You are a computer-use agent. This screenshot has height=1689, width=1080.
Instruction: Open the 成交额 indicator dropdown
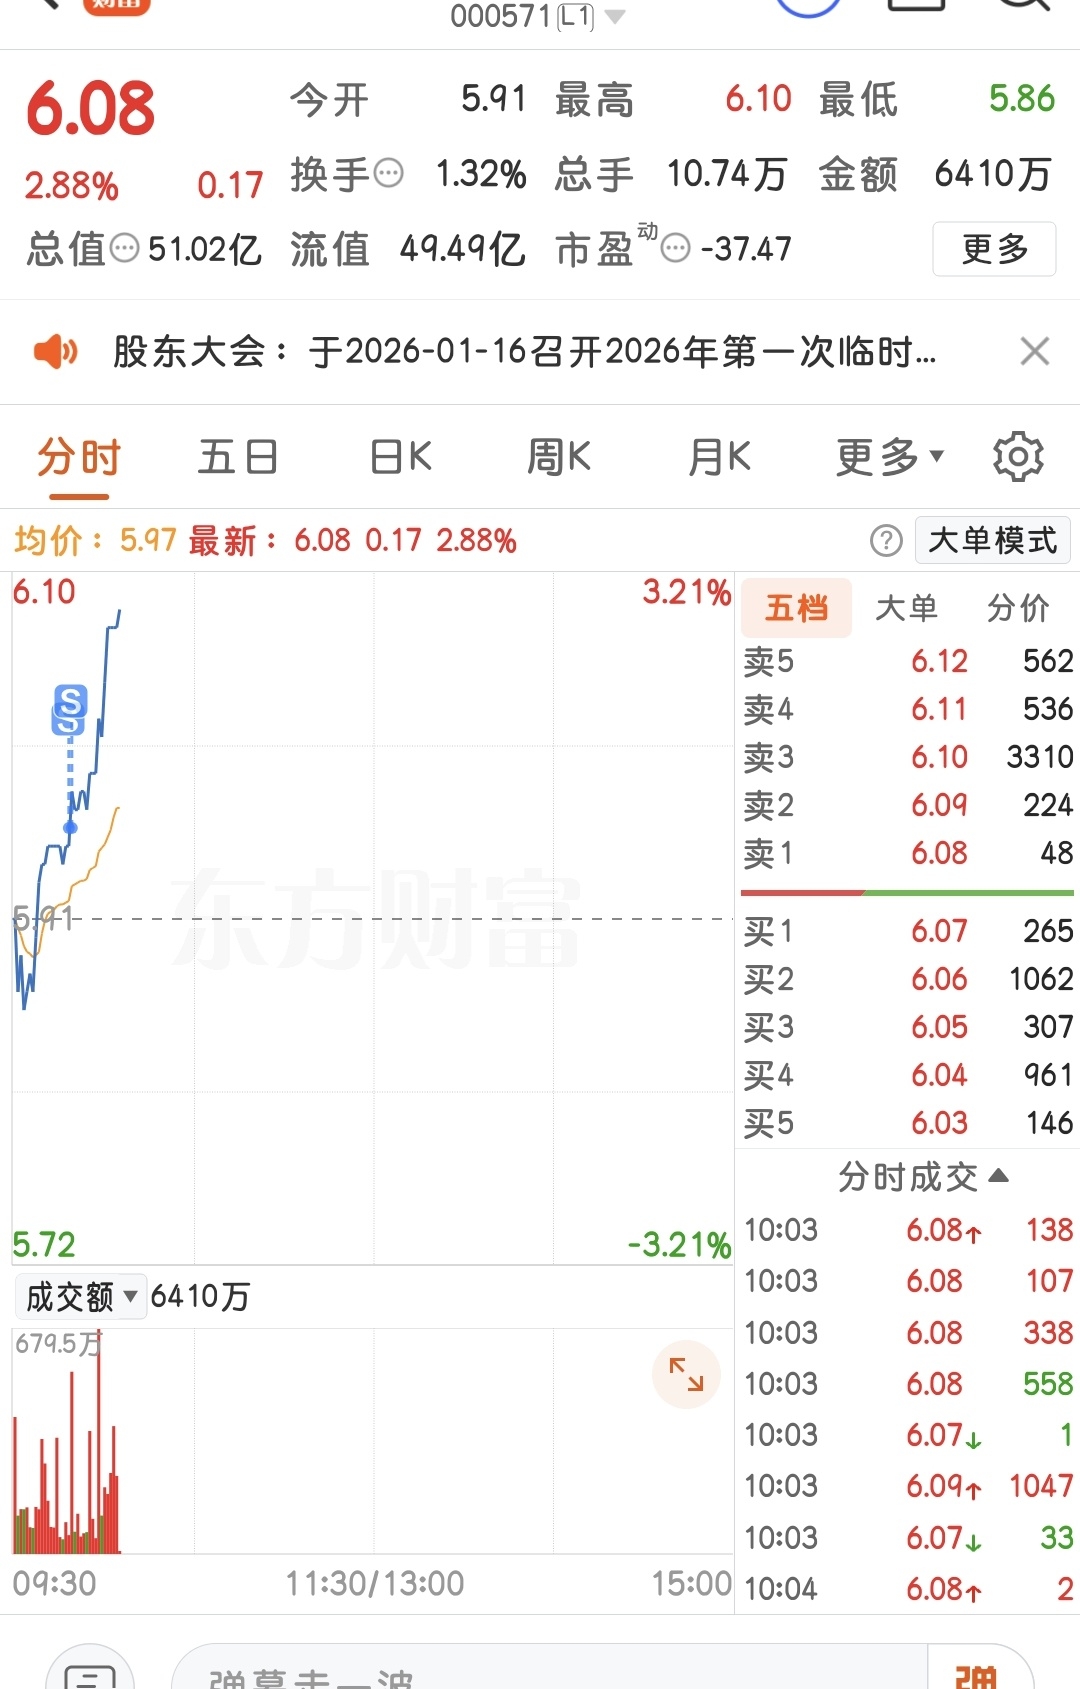80,1297
